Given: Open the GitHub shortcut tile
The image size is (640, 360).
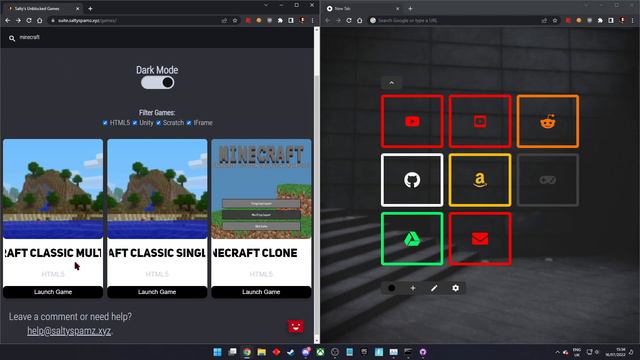Looking at the screenshot, I should tap(412, 180).
